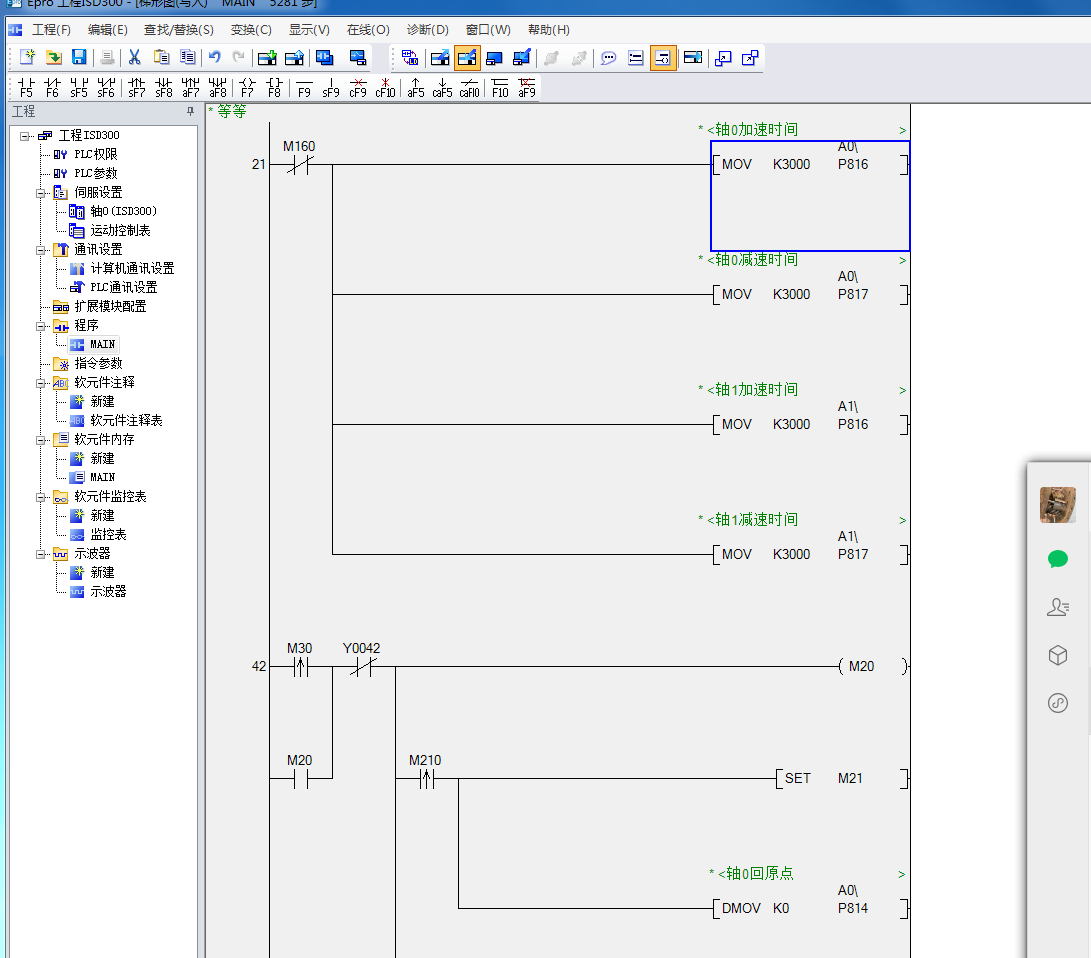Click the Undo arrow icon

click(215, 58)
